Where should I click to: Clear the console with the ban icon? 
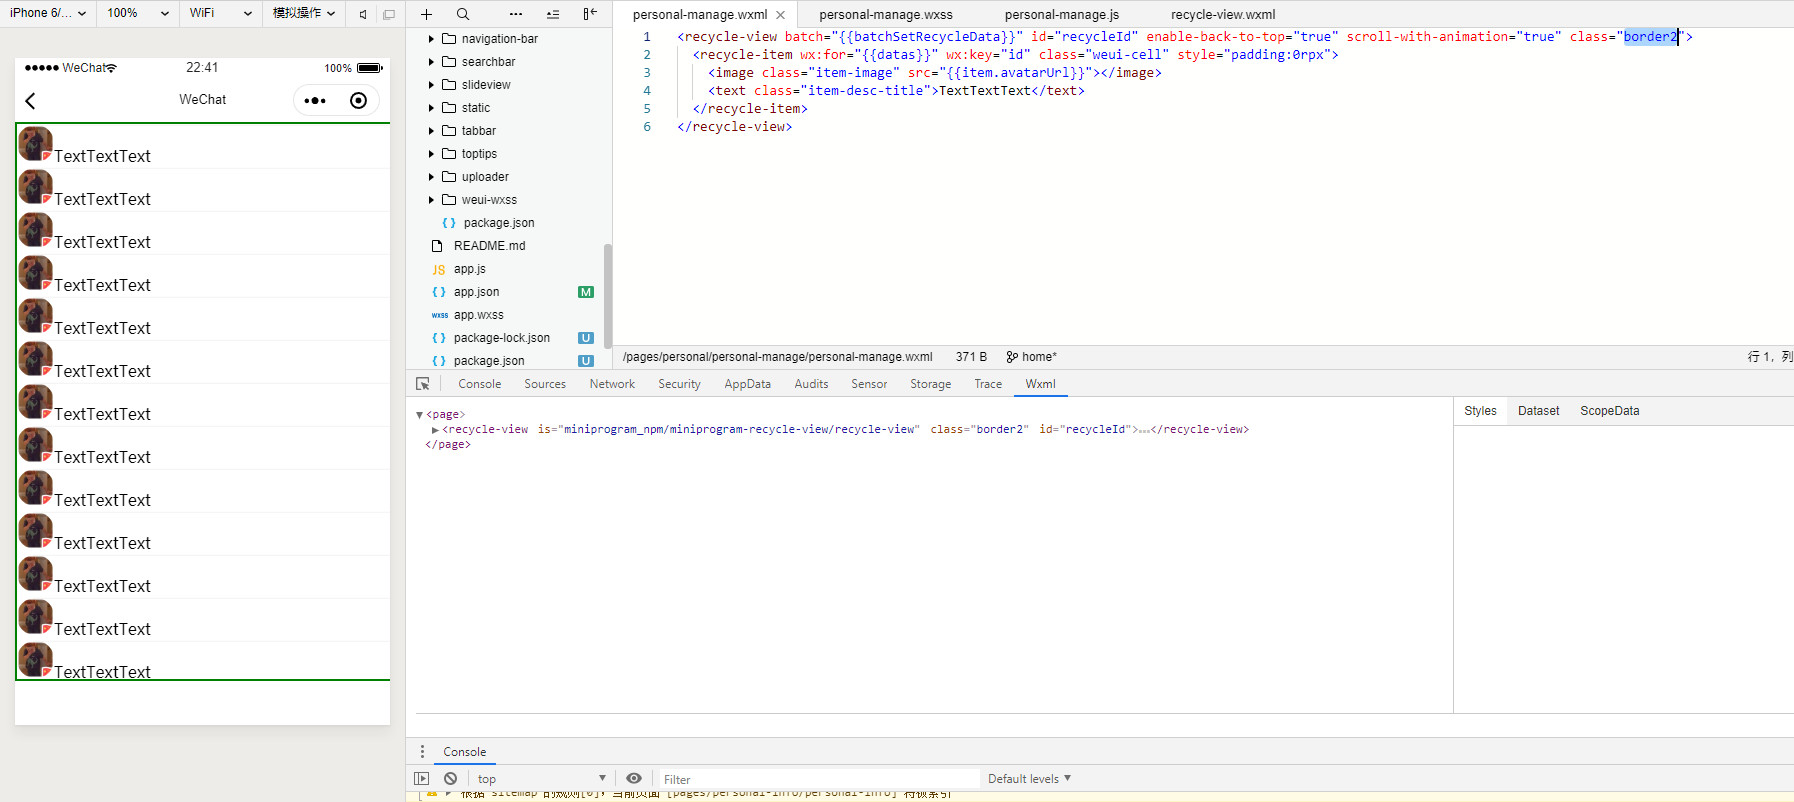pyautogui.click(x=450, y=778)
